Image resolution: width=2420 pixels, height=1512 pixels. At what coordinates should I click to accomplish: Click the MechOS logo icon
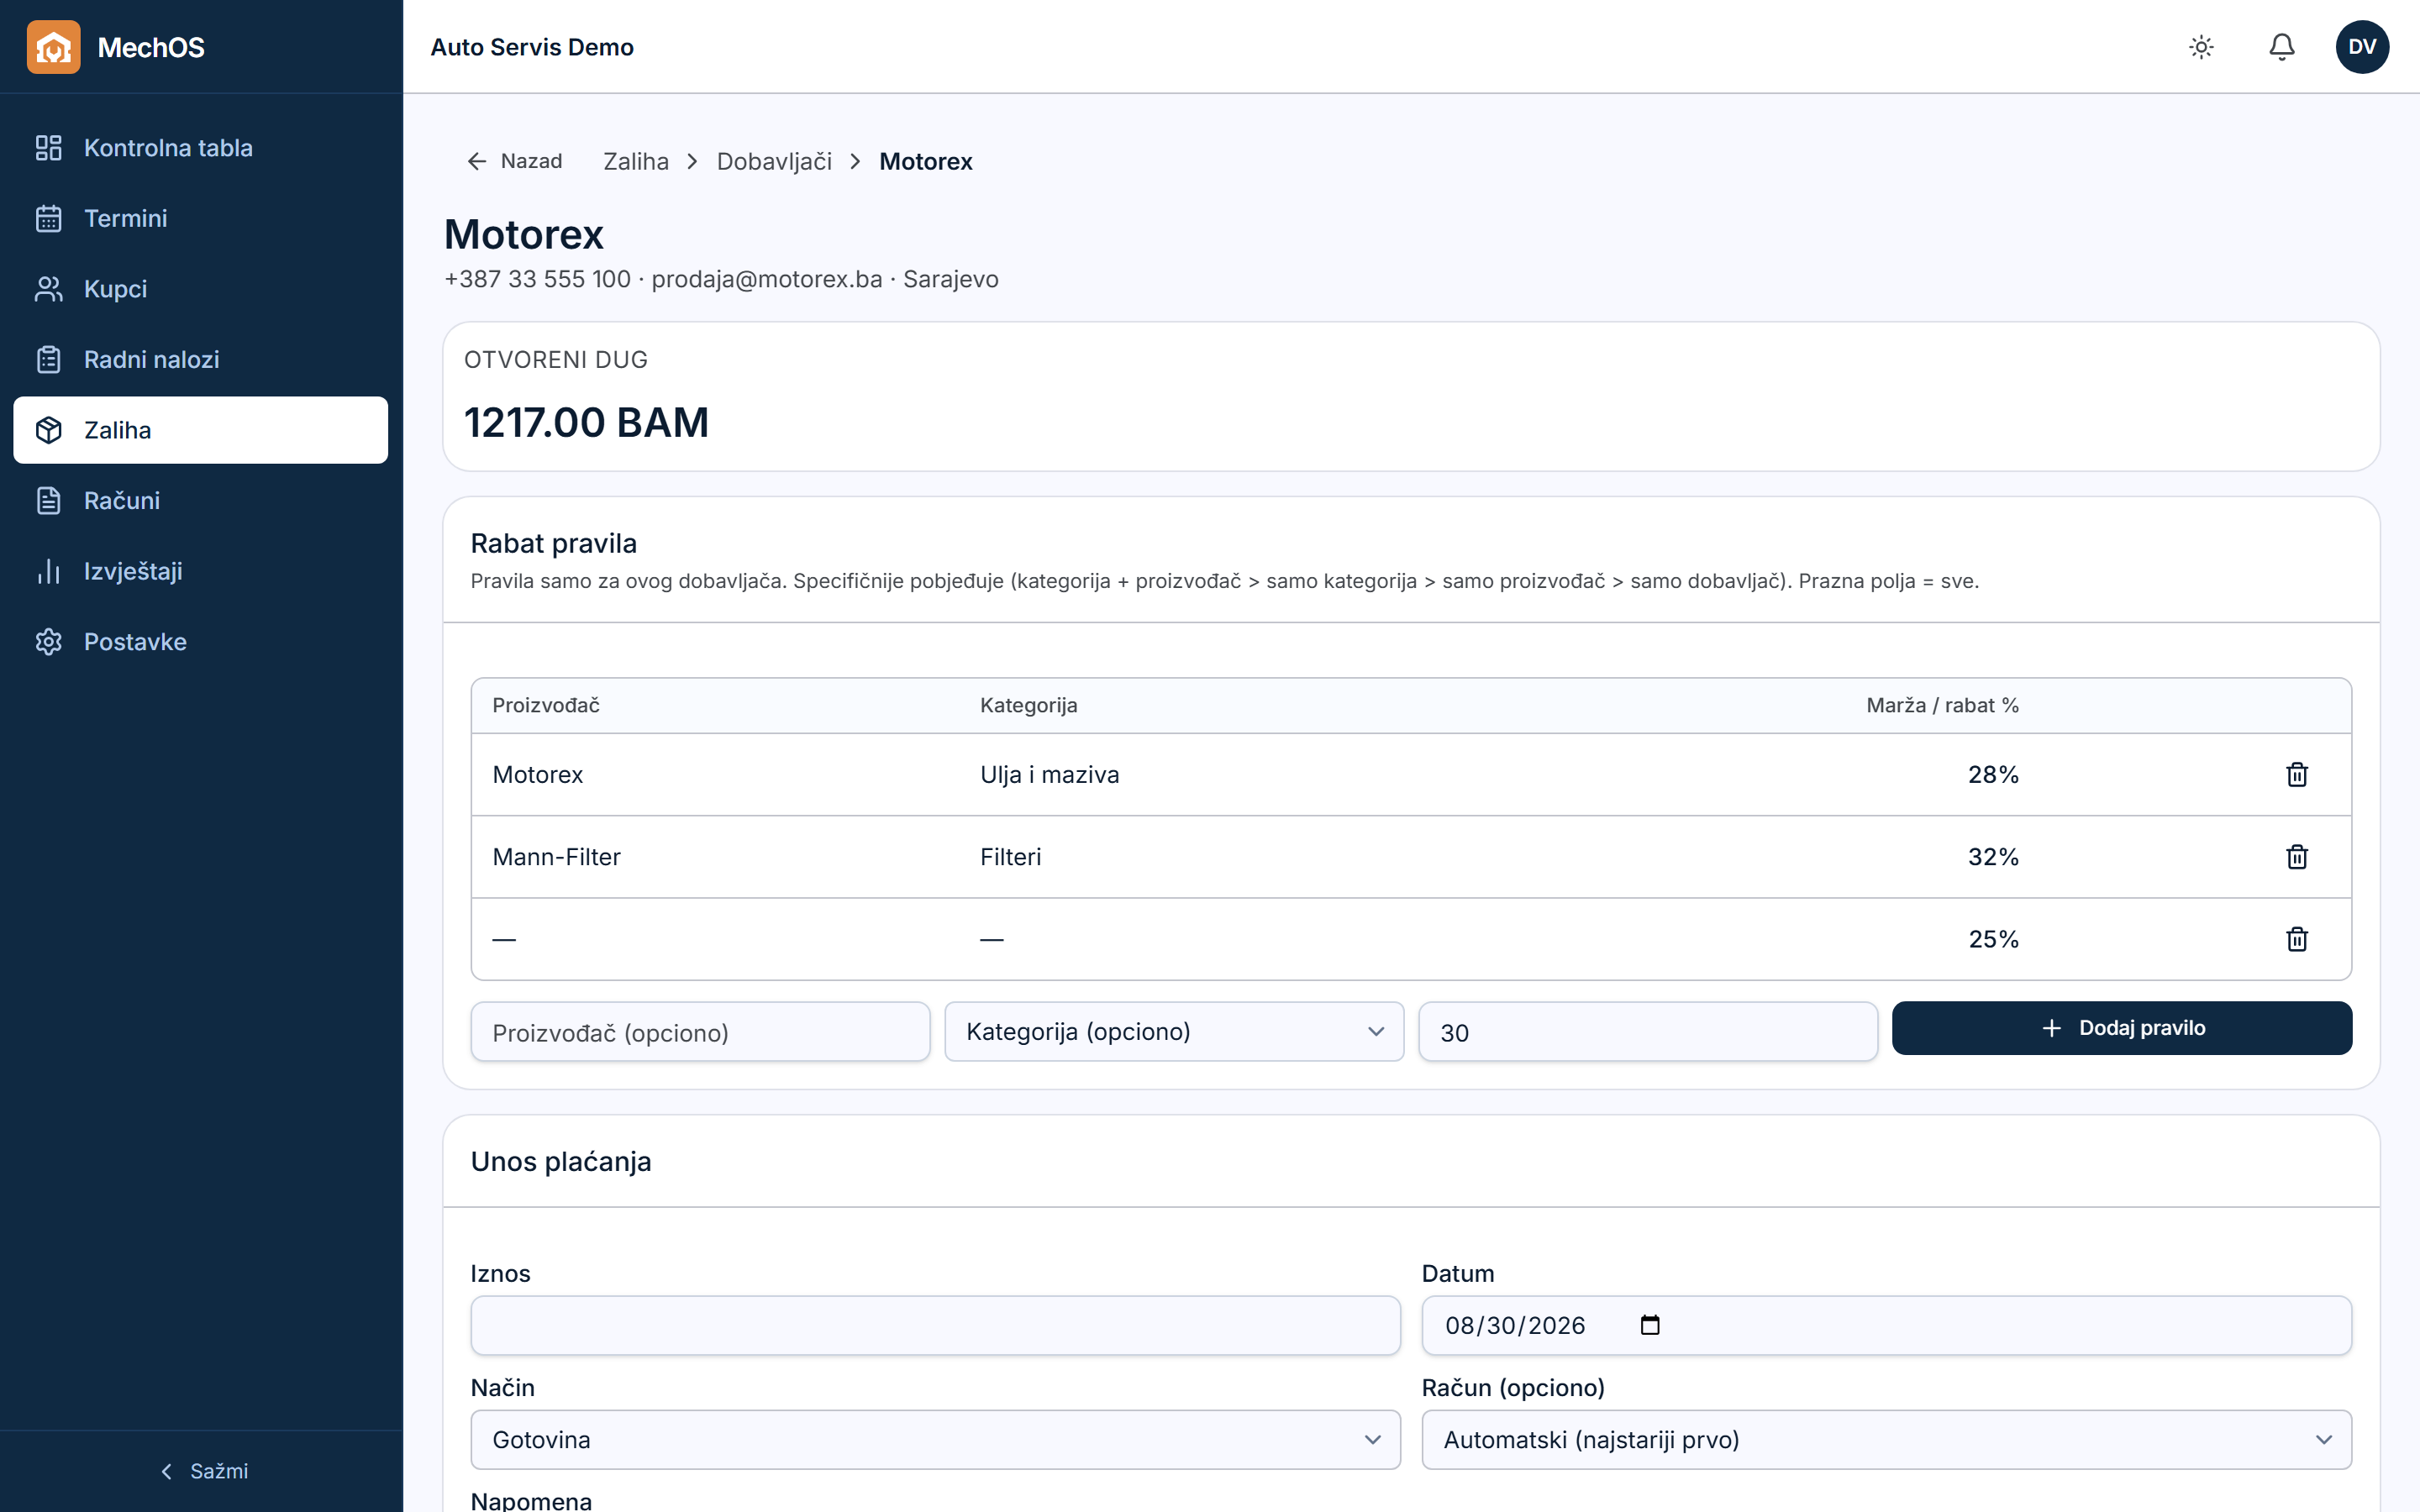[53, 47]
